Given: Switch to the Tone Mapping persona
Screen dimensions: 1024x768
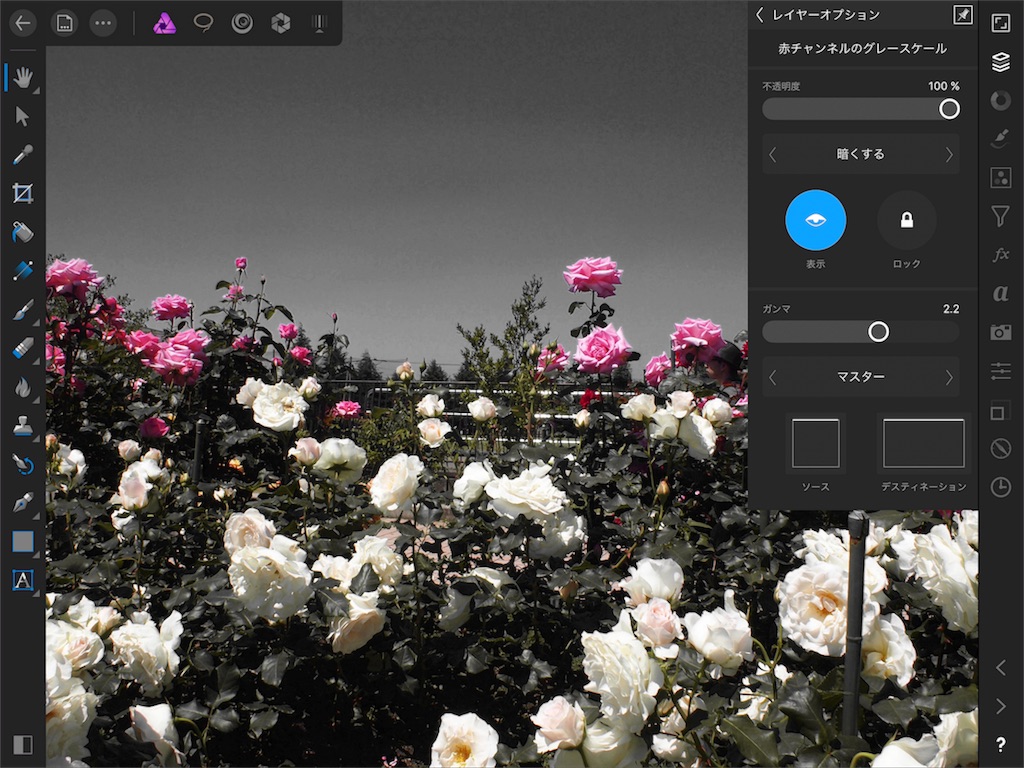Looking at the screenshot, I should coord(319,24).
